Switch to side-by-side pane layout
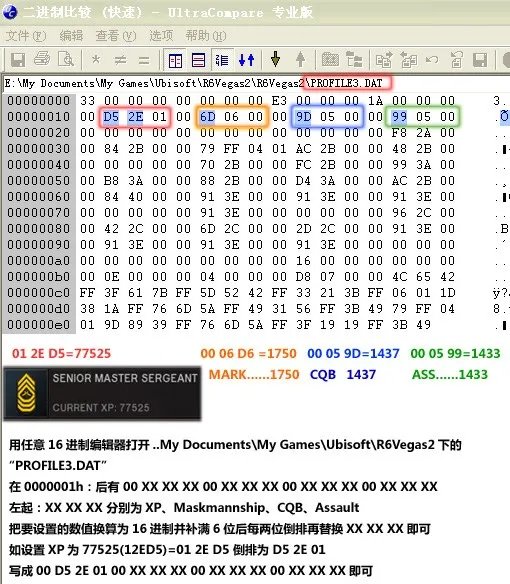 [x=175, y=60]
